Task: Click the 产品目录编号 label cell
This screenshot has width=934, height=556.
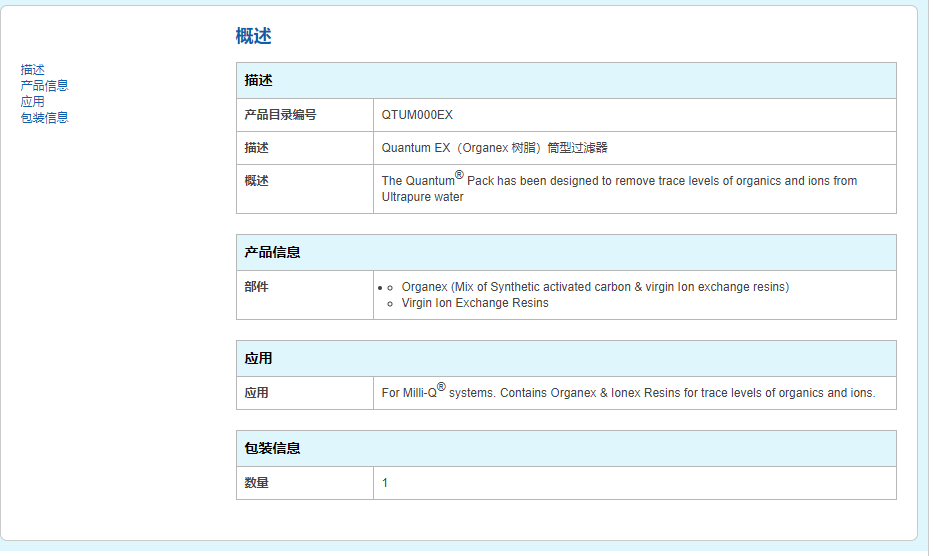Action: (x=305, y=115)
